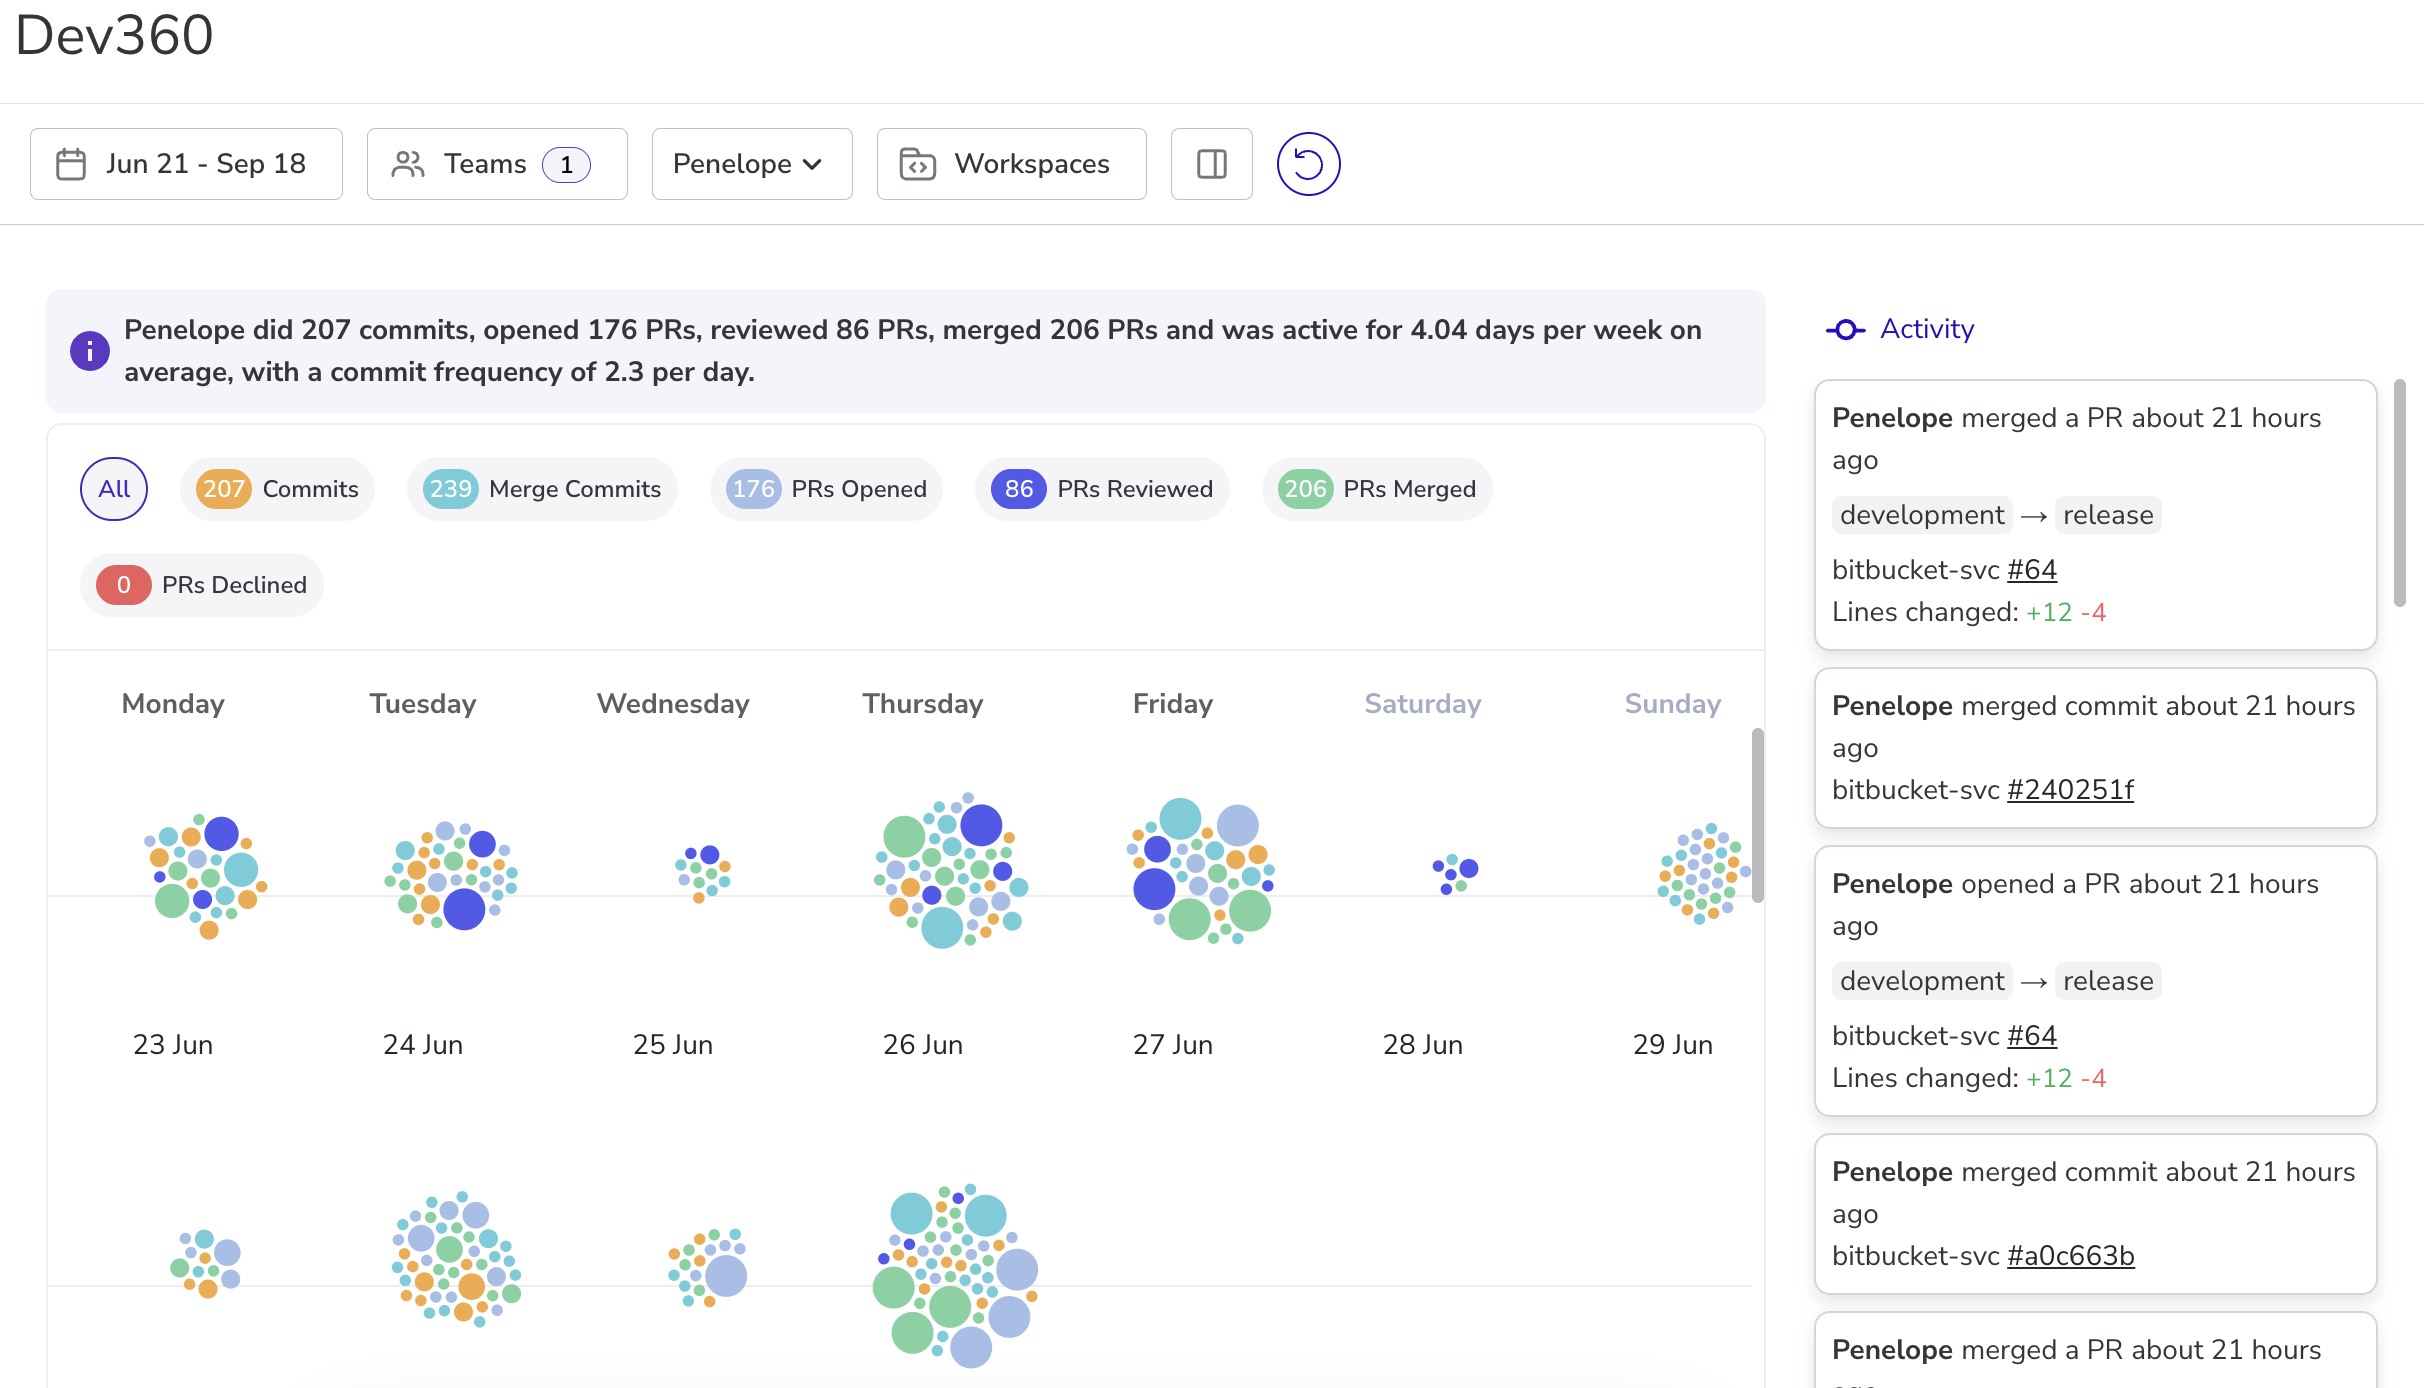Click the Activity panel vertical scrollbar
Viewport: 2424px width, 1388px height.
[2399, 492]
